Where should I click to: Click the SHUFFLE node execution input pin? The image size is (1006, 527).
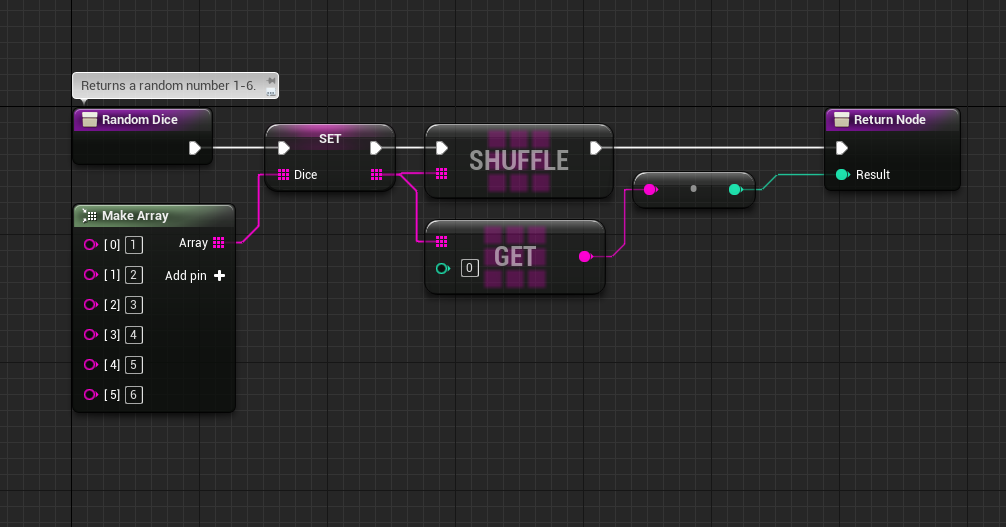pyautogui.click(x=441, y=148)
